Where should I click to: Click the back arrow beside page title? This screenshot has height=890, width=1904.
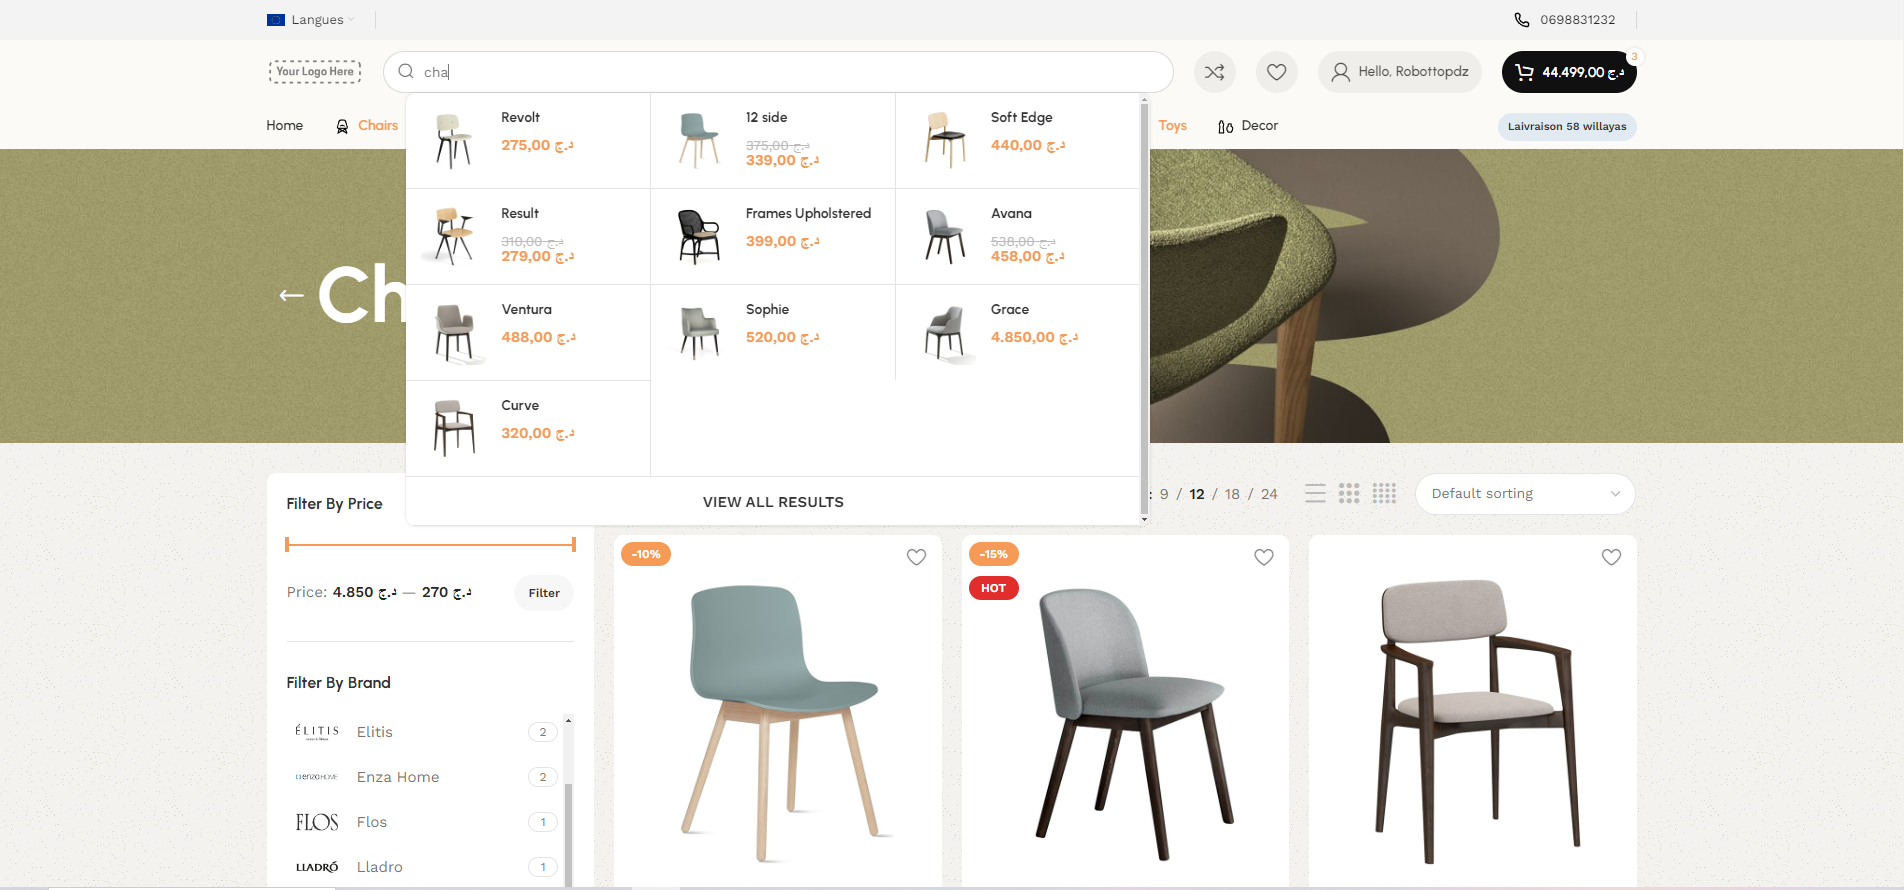click(x=291, y=295)
